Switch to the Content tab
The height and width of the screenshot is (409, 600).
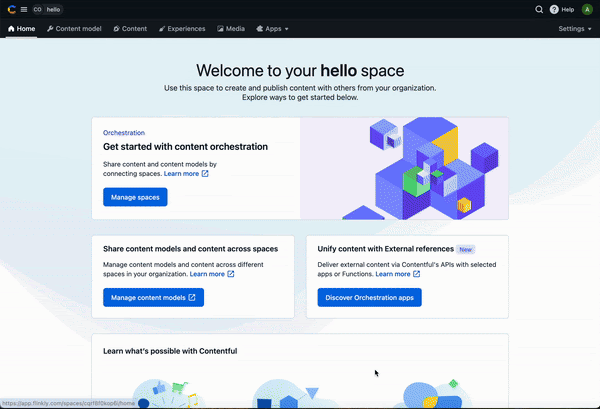click(x=130, y=29)
